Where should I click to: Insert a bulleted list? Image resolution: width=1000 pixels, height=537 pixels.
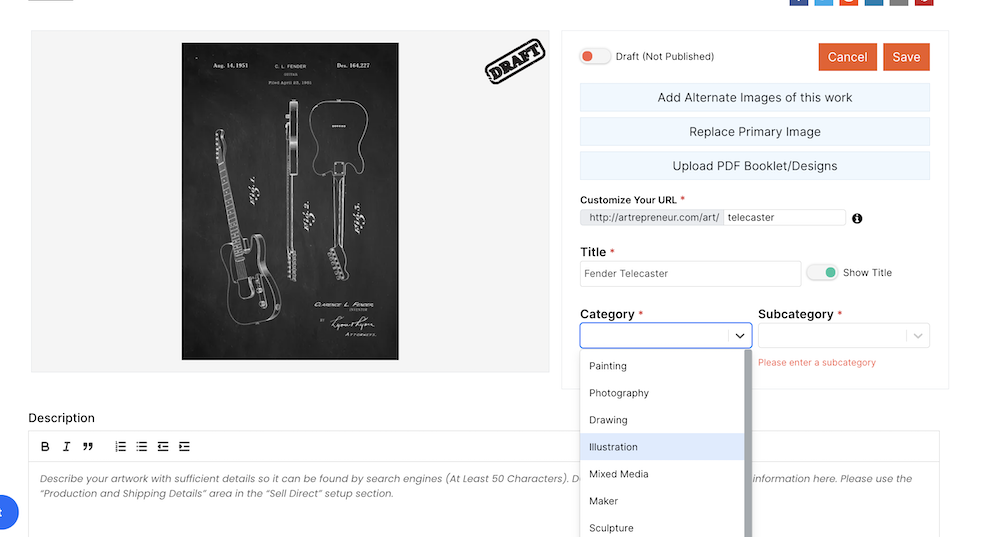click(x=142, y=446)
